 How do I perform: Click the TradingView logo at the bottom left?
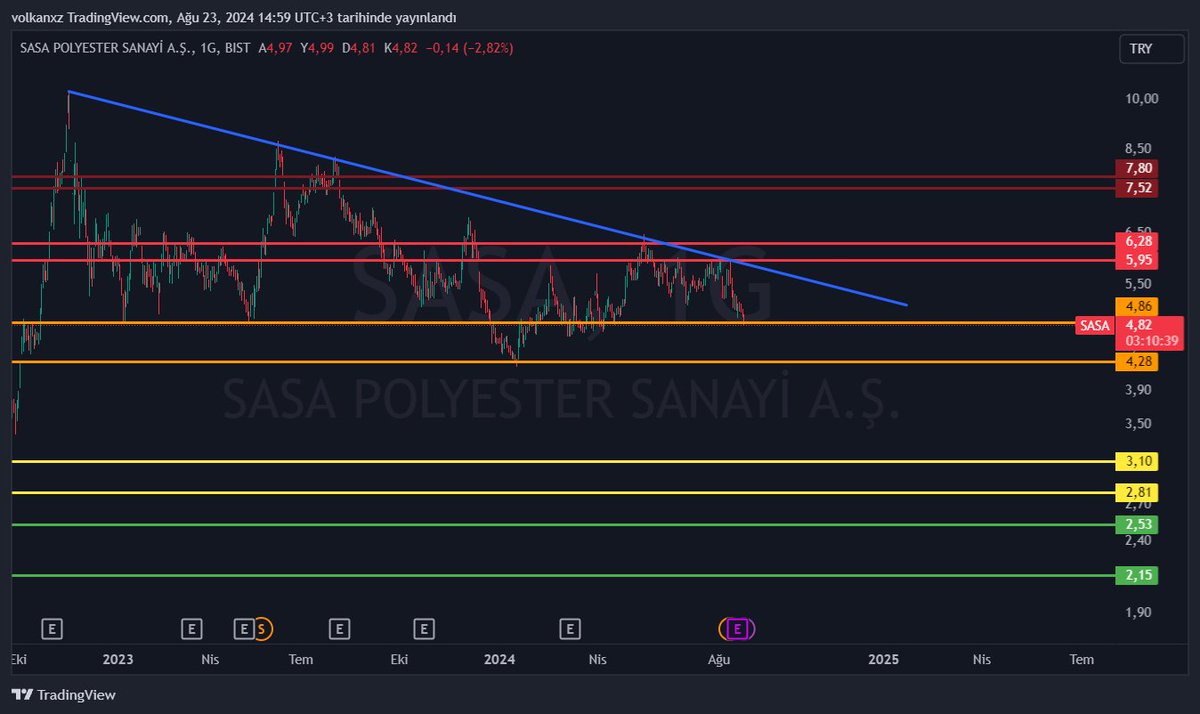tap(64, 694)
